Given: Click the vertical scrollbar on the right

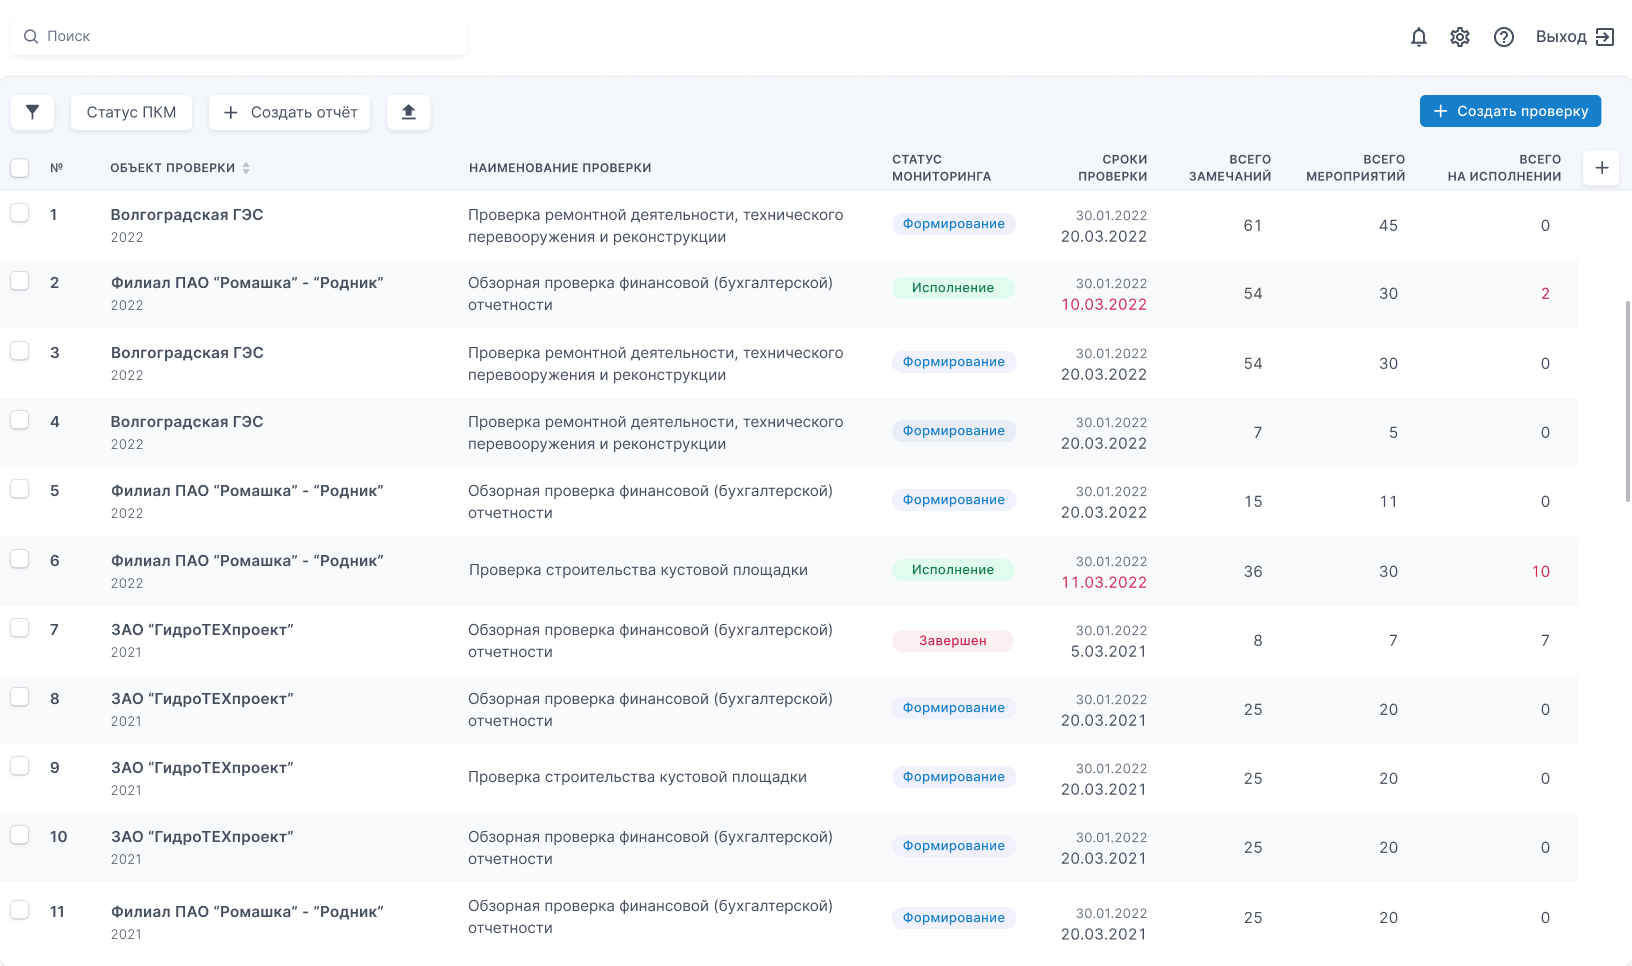Looking at the screenshot, I should [x=1627, y=400].
